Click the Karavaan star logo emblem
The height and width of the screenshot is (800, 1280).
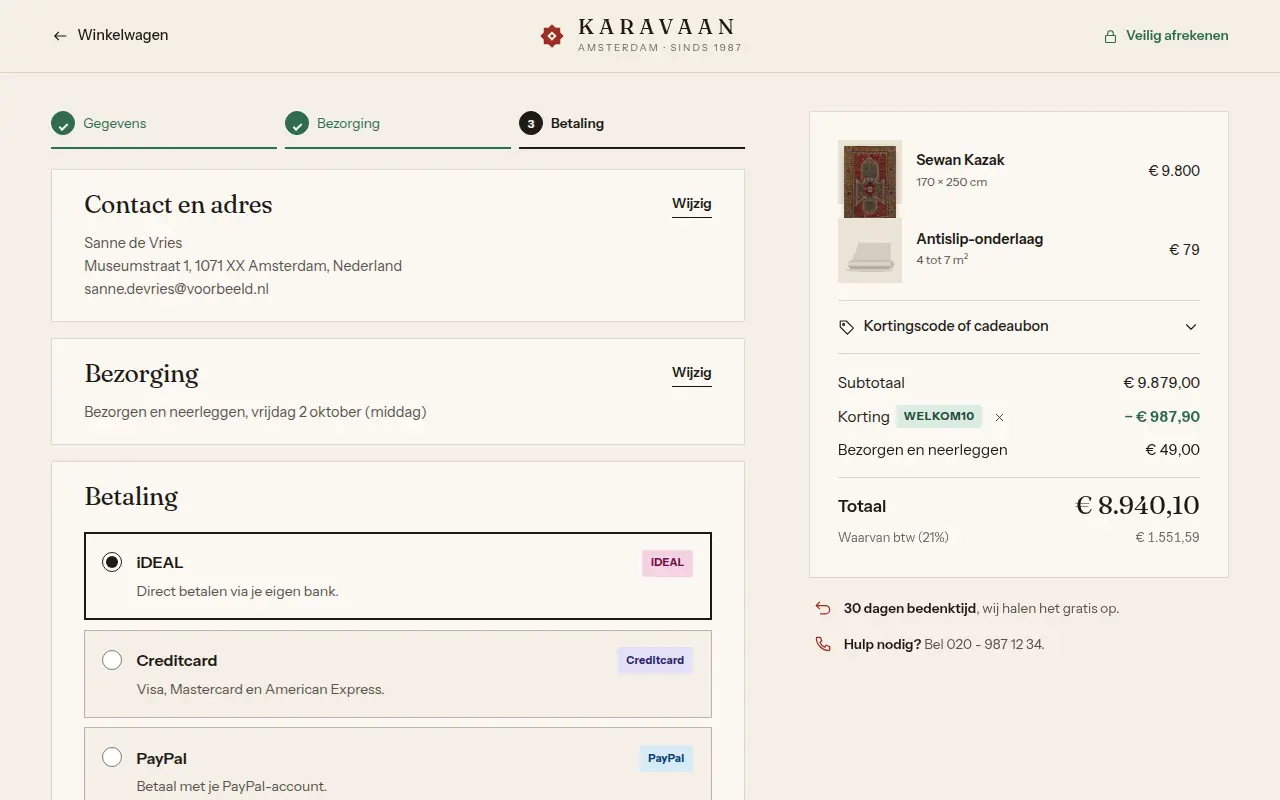(552, 36)
